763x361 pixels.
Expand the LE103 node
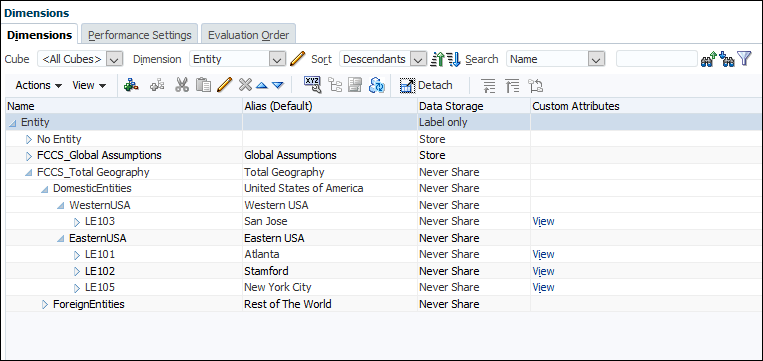77,222
